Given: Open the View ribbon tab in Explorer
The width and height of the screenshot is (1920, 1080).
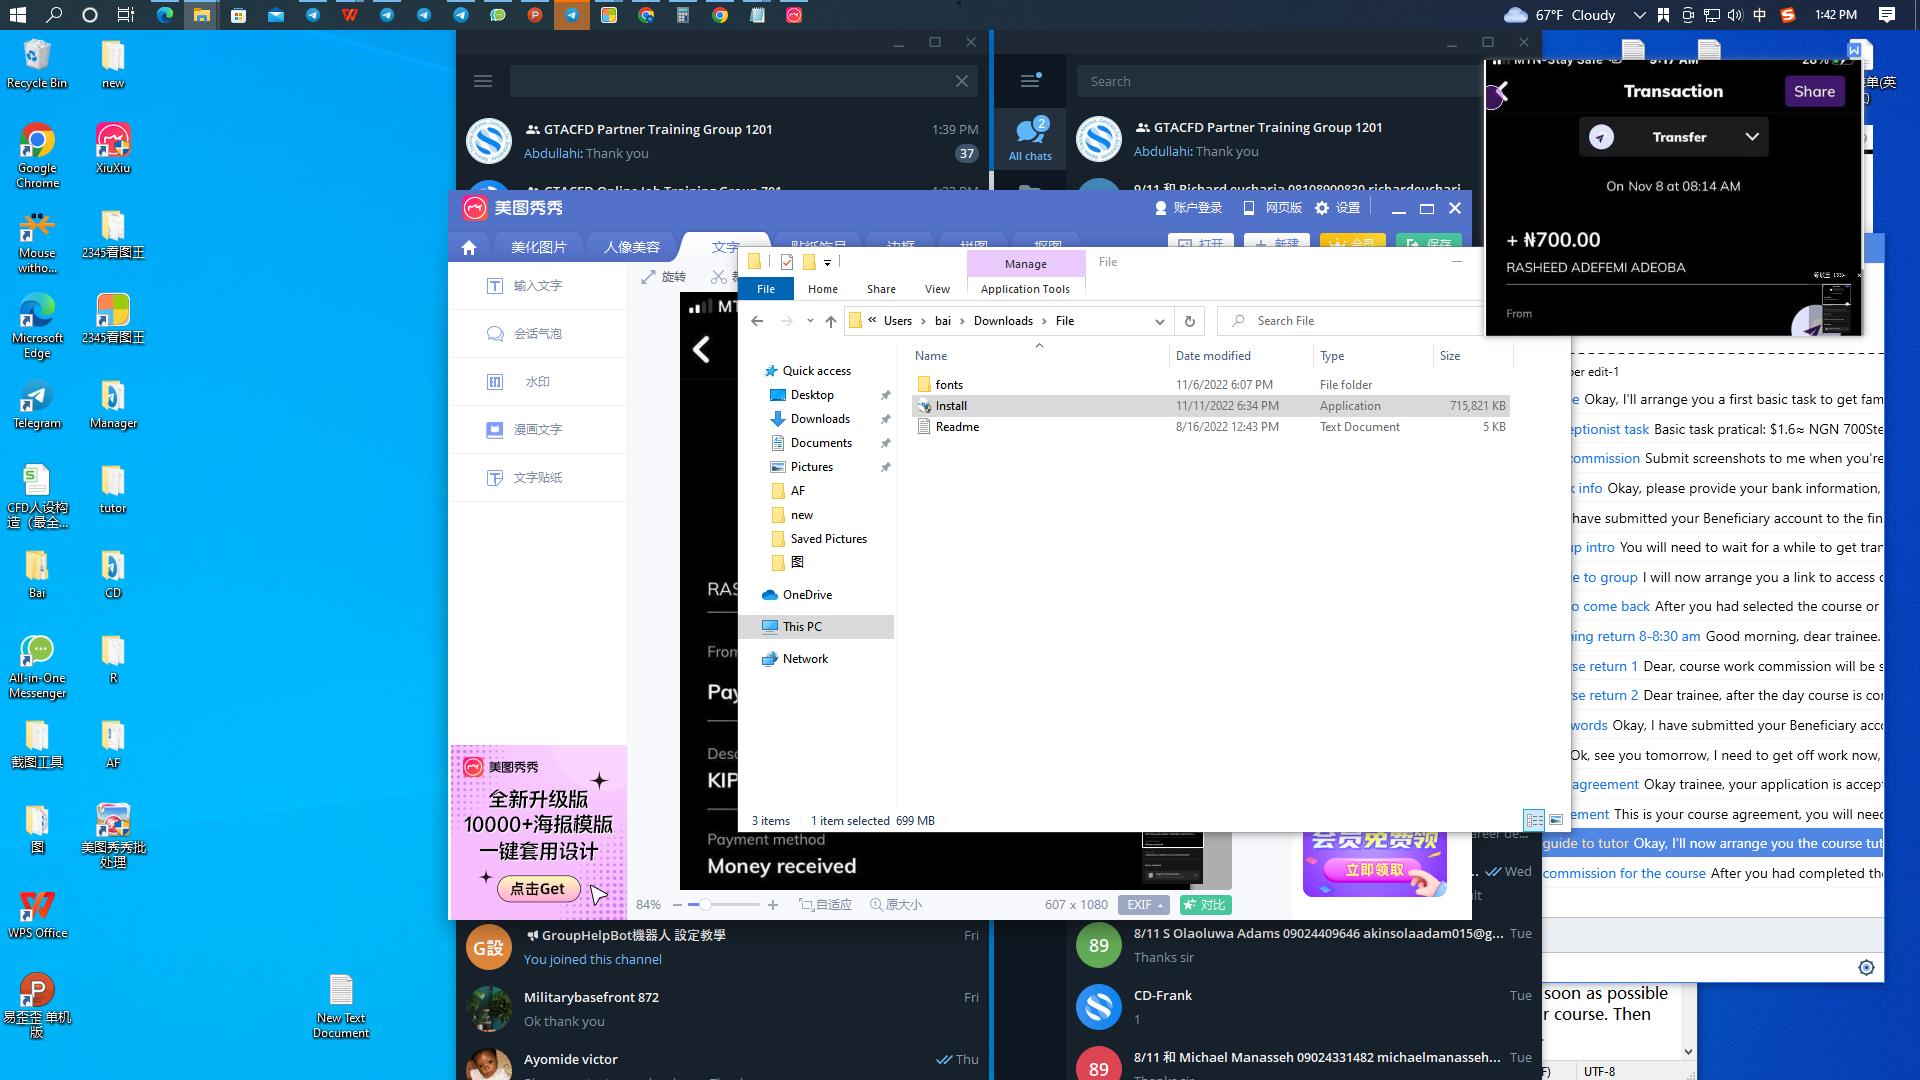Looking at the screenshot, I should [x=937, y=289].
